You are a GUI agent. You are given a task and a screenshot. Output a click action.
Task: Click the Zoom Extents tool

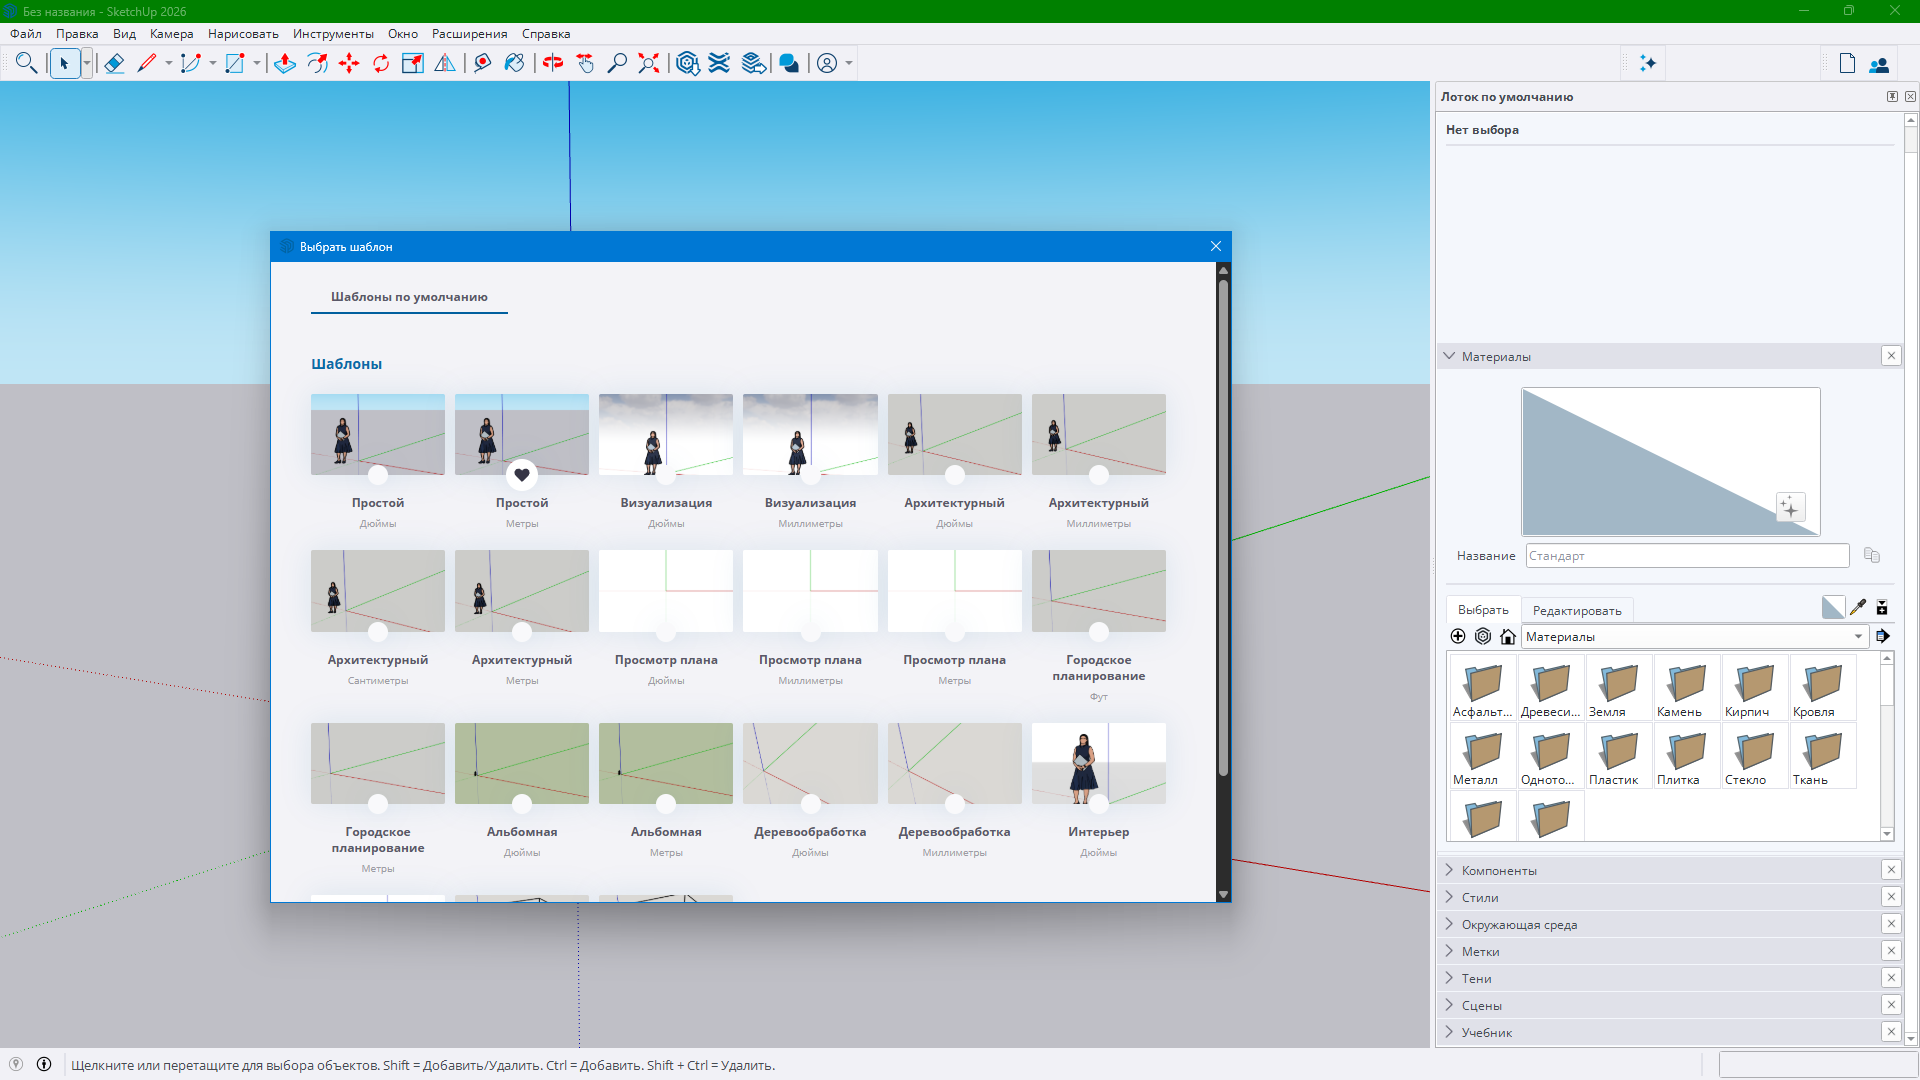pos(649,64)
